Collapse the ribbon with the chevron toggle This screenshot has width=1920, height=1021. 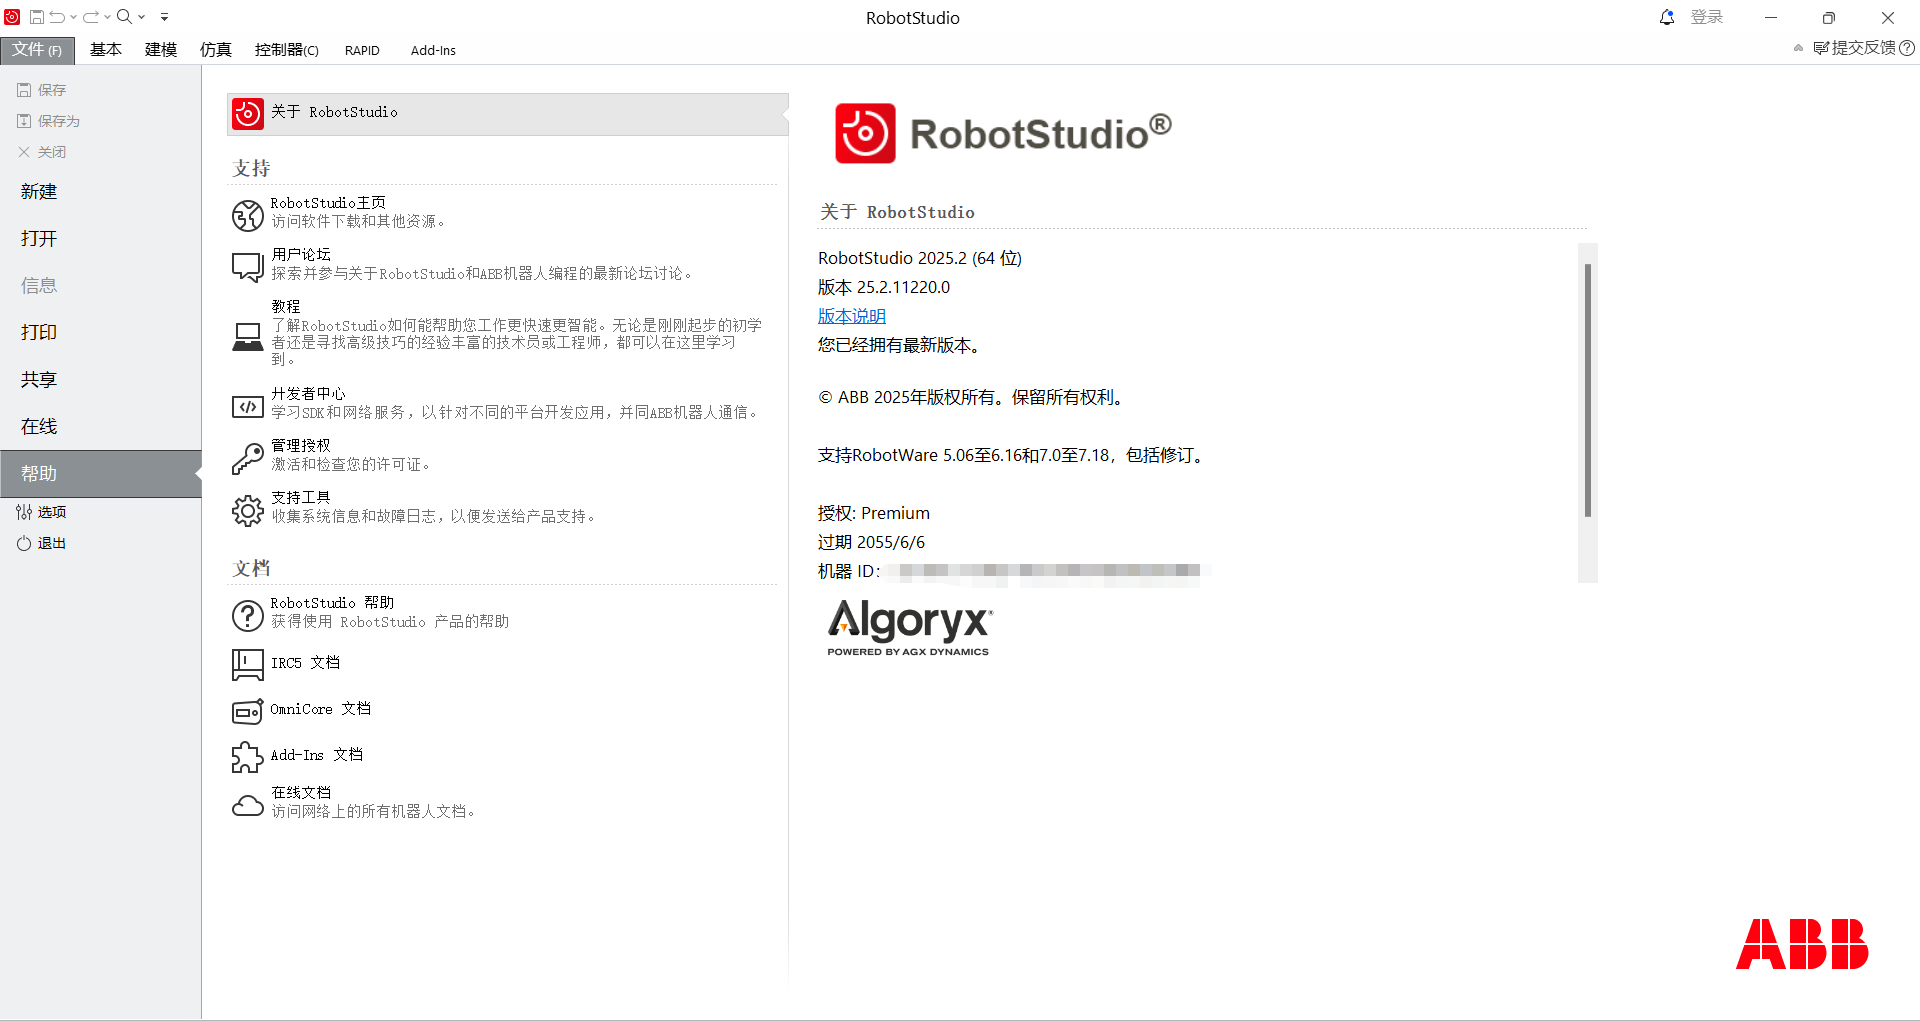pos(1799,48)
